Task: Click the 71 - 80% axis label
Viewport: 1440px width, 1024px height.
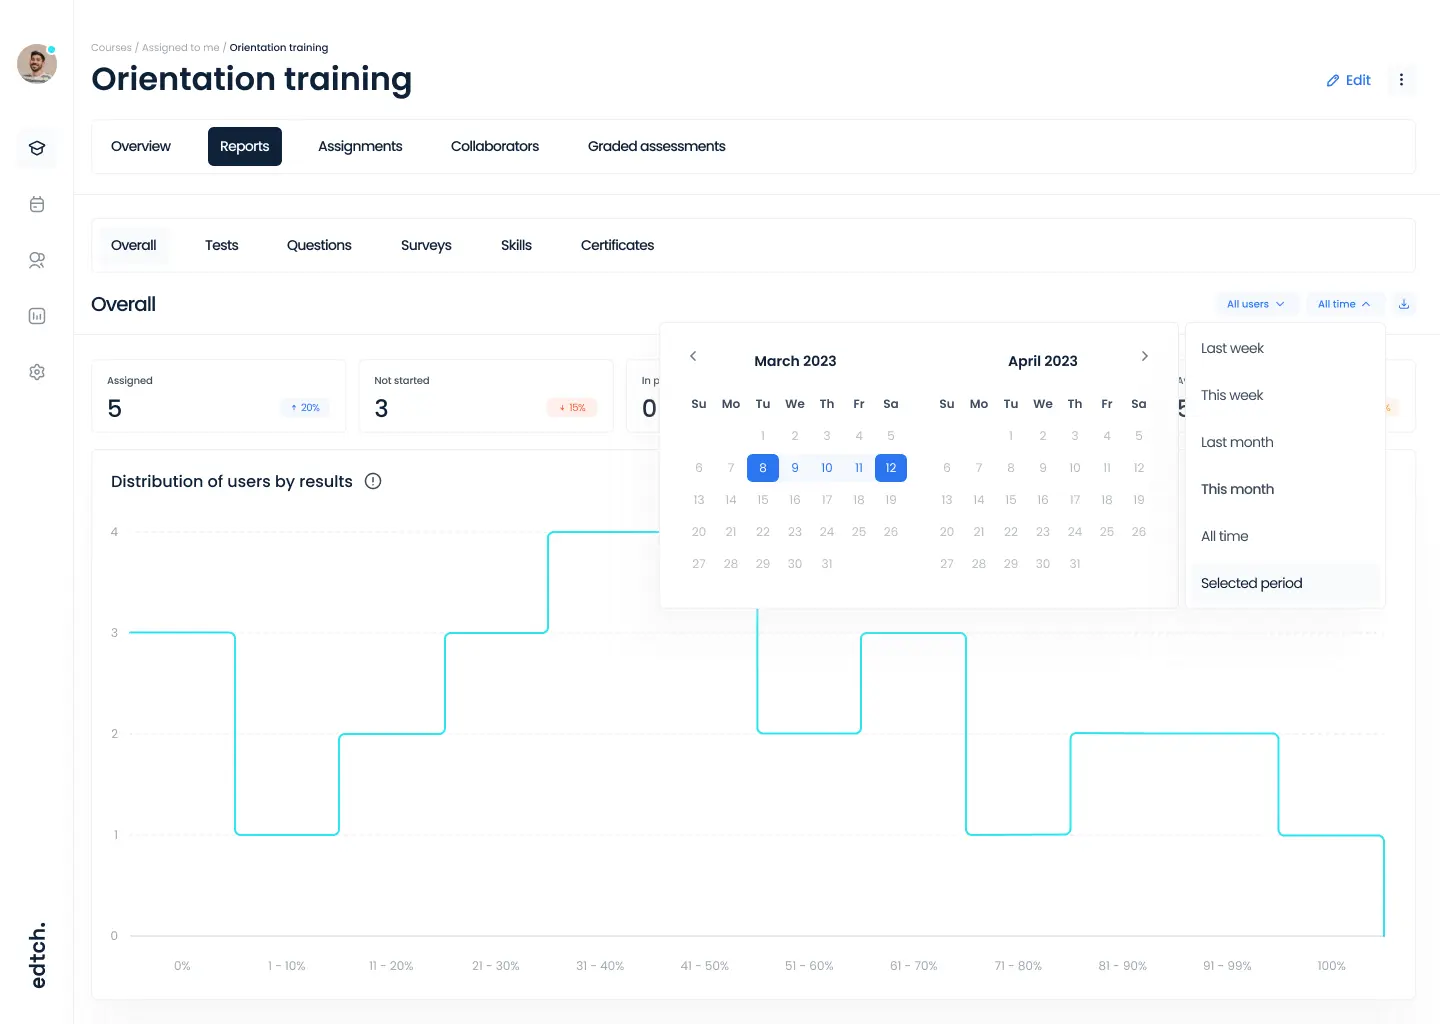Action: [x=1018, y=966]
